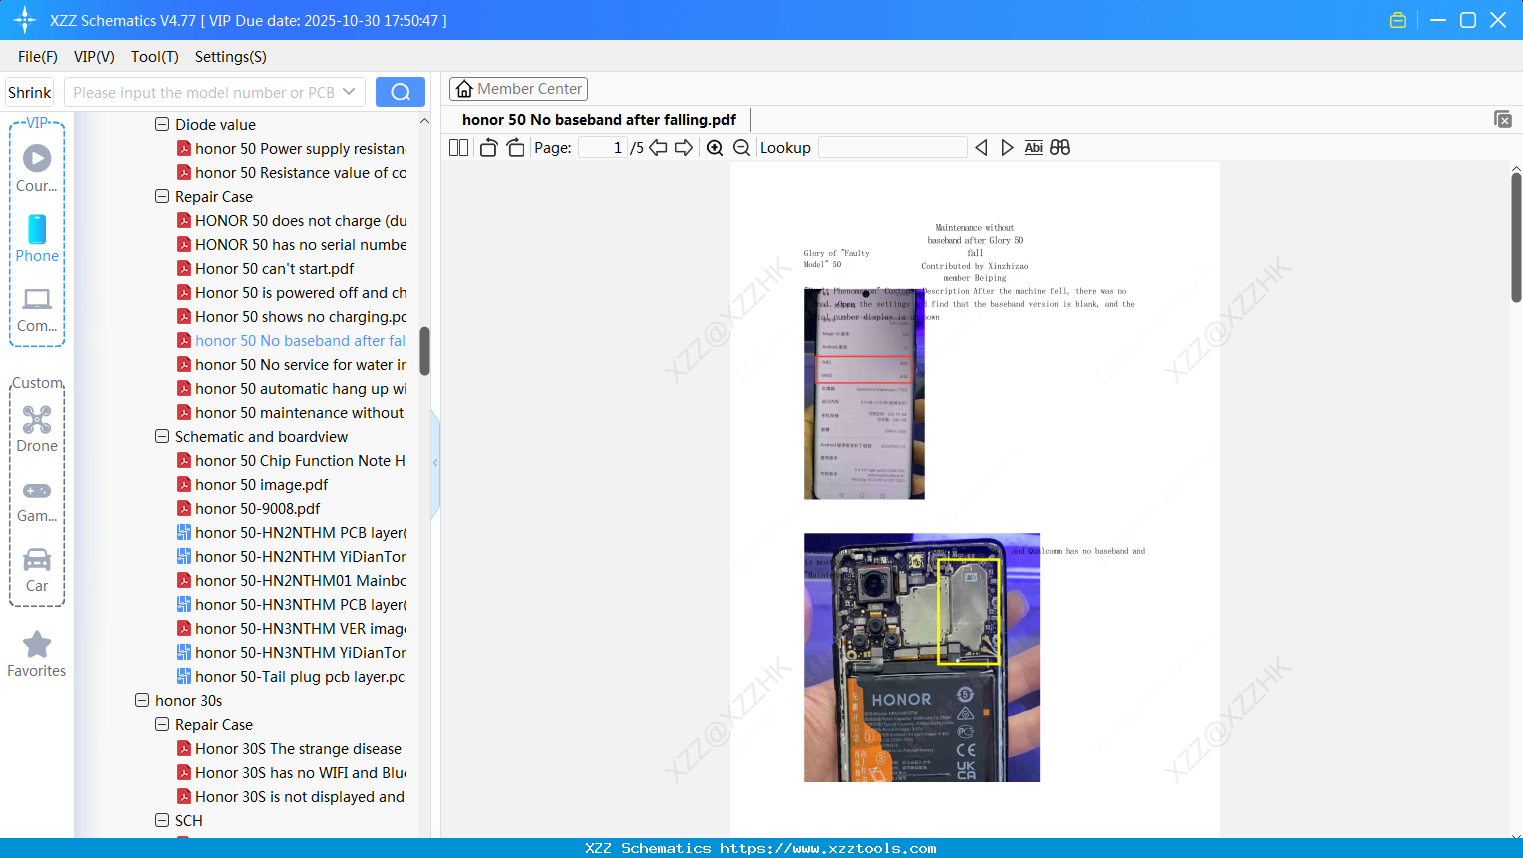
Task: Go to previous page arrow
Action: tap(658, 148)
